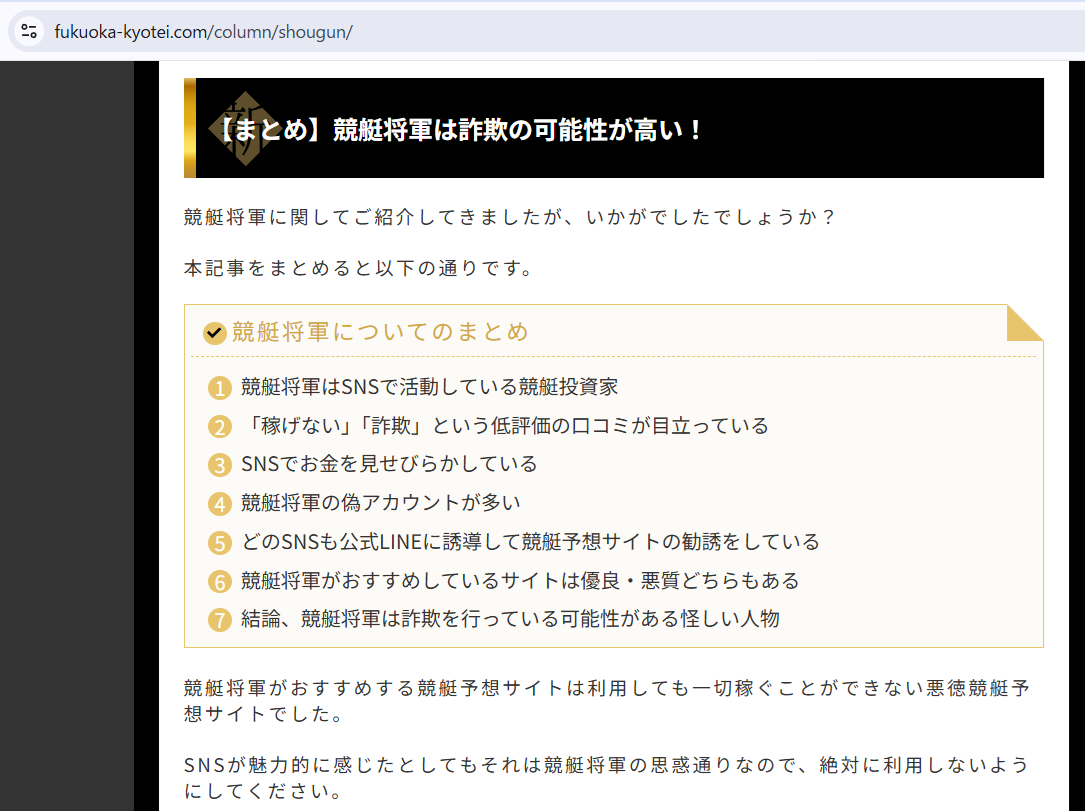The width and height of the screenshot is (1085, 811).
Task: Focus the address bar URL fukuoka-kyotei.com
Action: pyautogui.click(x=203, y=31)
